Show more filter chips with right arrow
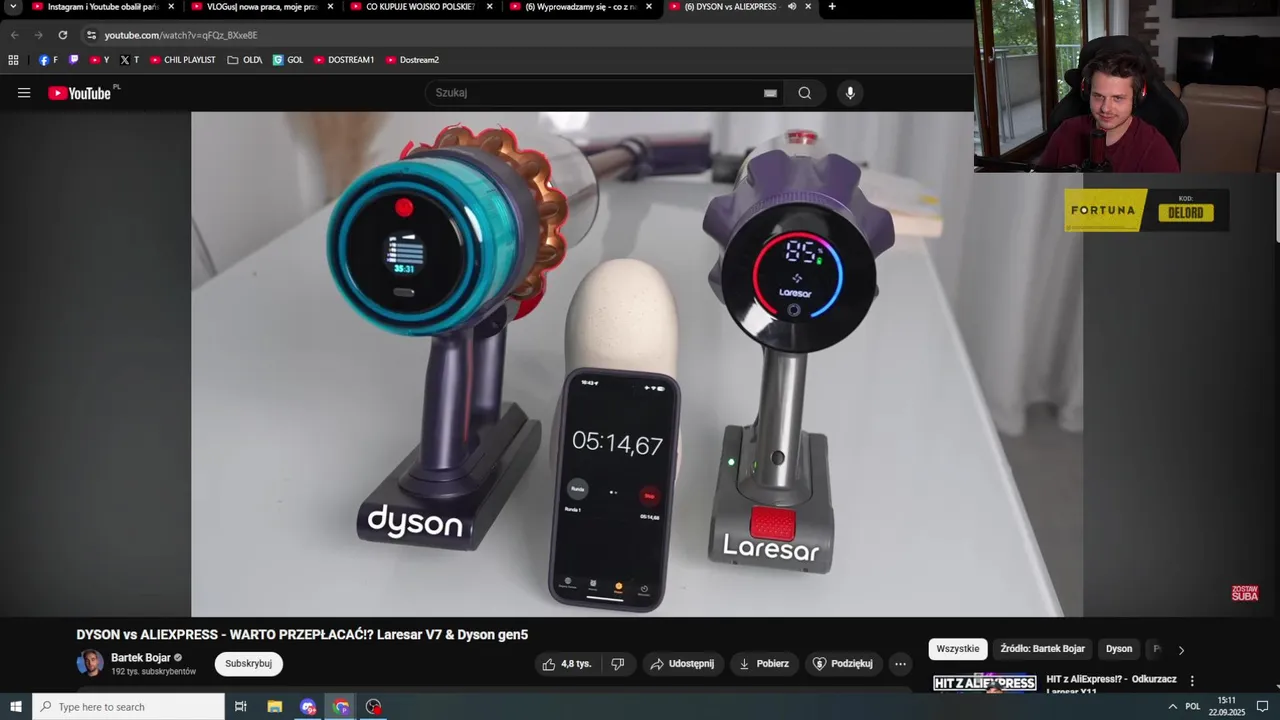The image size is (1280, 720). coord(1181,650)
